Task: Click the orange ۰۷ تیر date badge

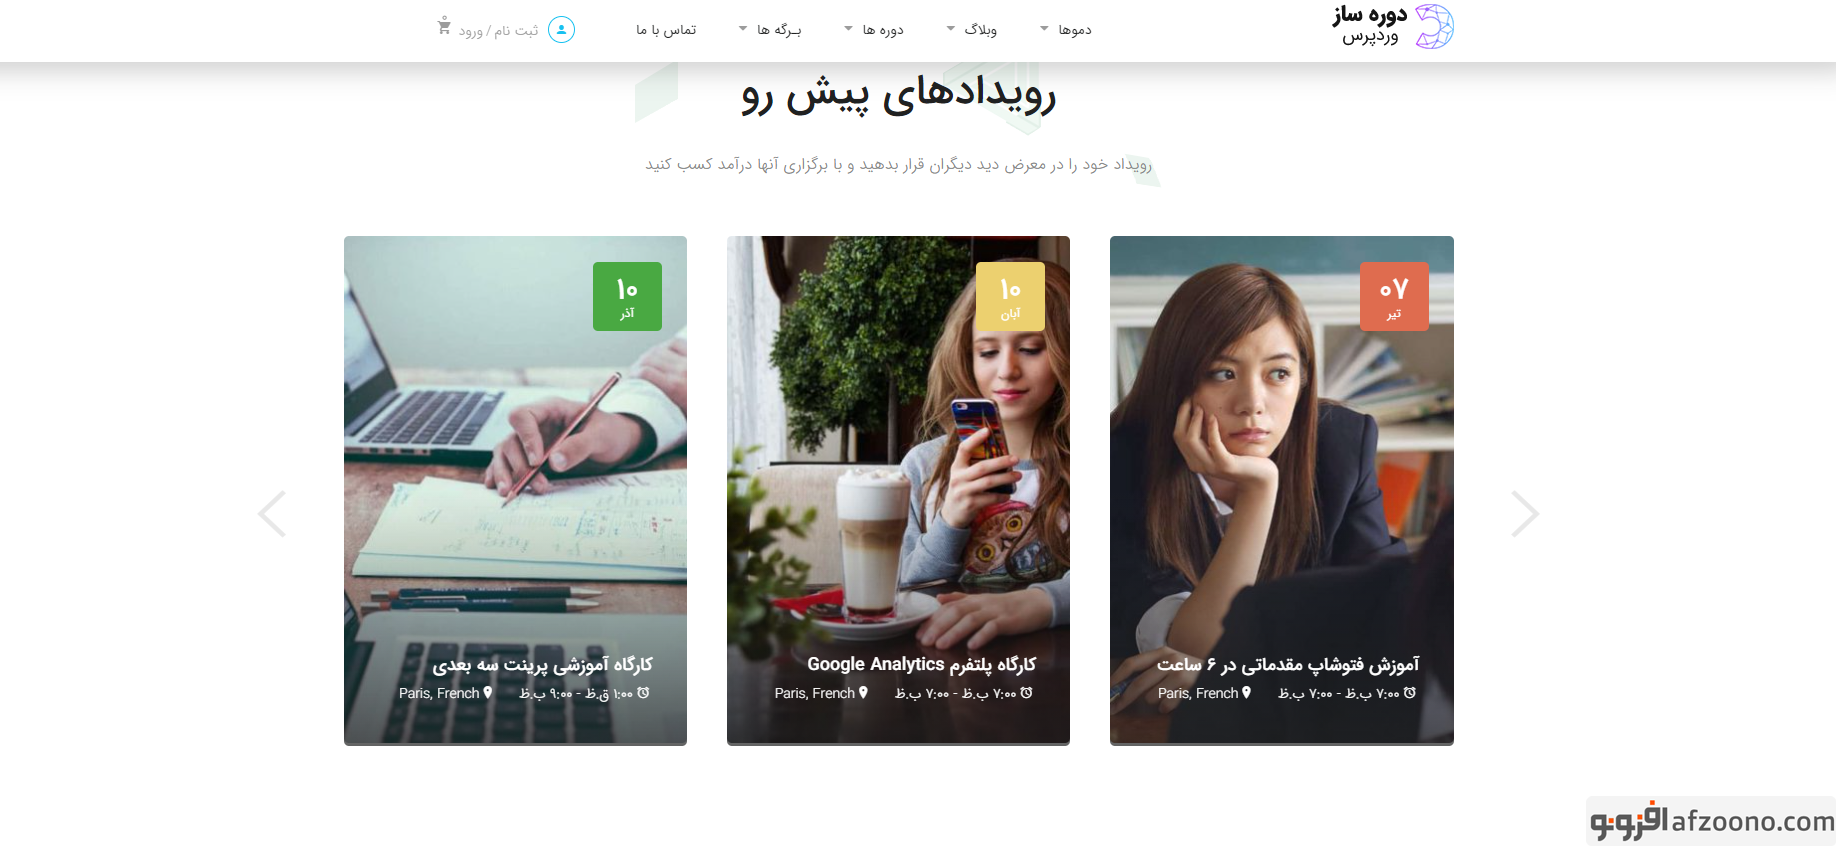Action: click(x=1394, y=296)
